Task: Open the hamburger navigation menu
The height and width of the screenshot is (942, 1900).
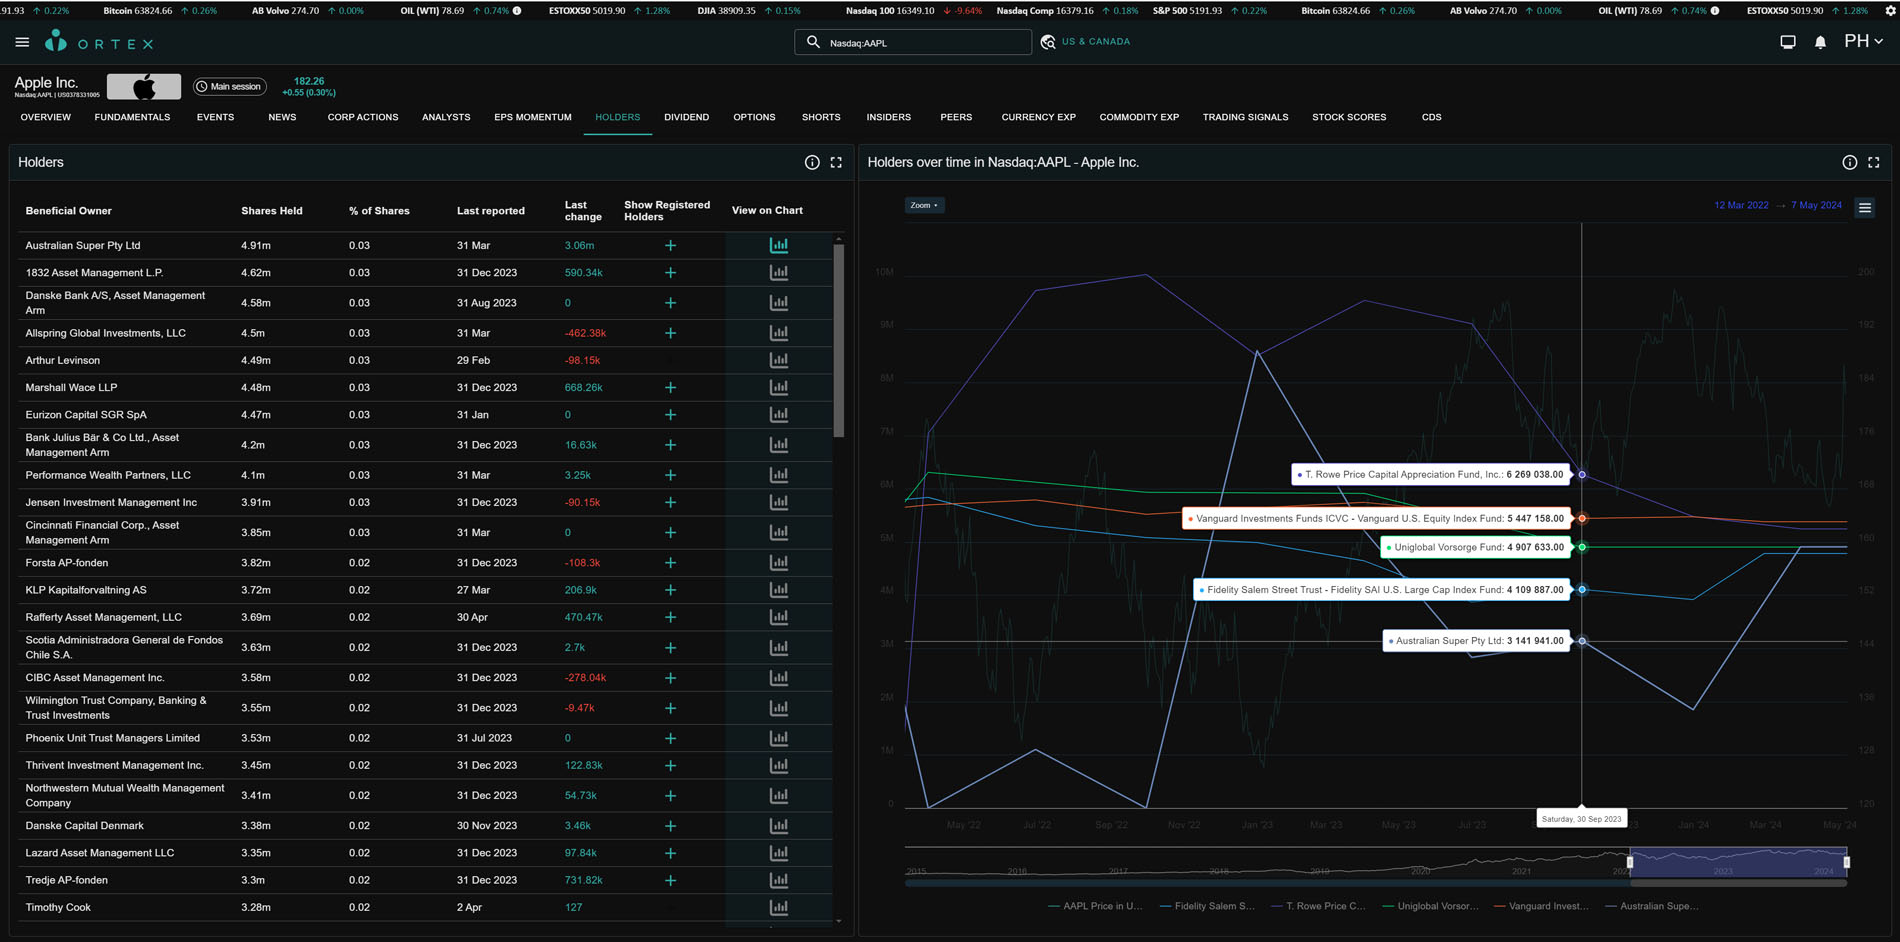Action: [x=22, y=43]
